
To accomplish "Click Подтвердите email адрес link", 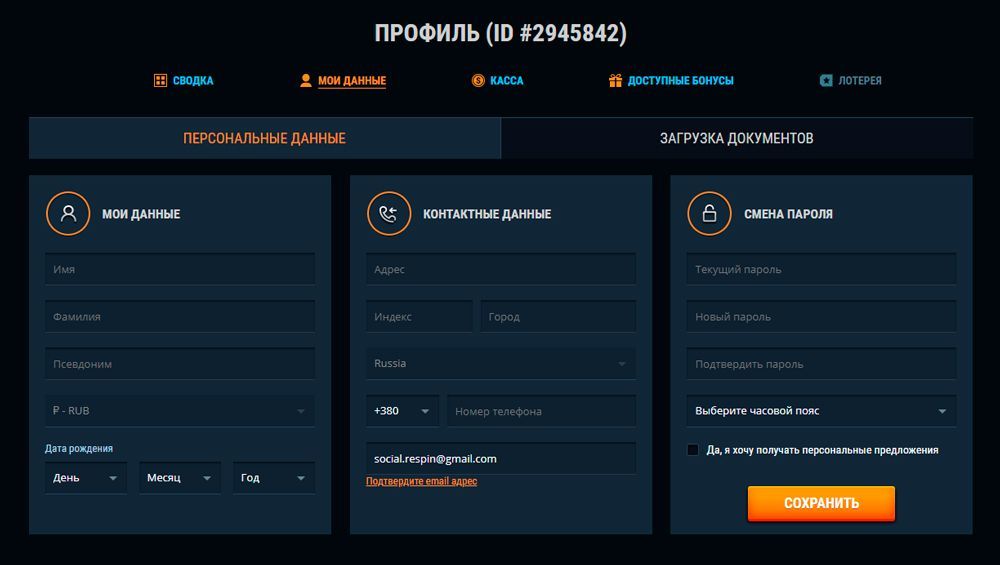I will click(422, 481).
